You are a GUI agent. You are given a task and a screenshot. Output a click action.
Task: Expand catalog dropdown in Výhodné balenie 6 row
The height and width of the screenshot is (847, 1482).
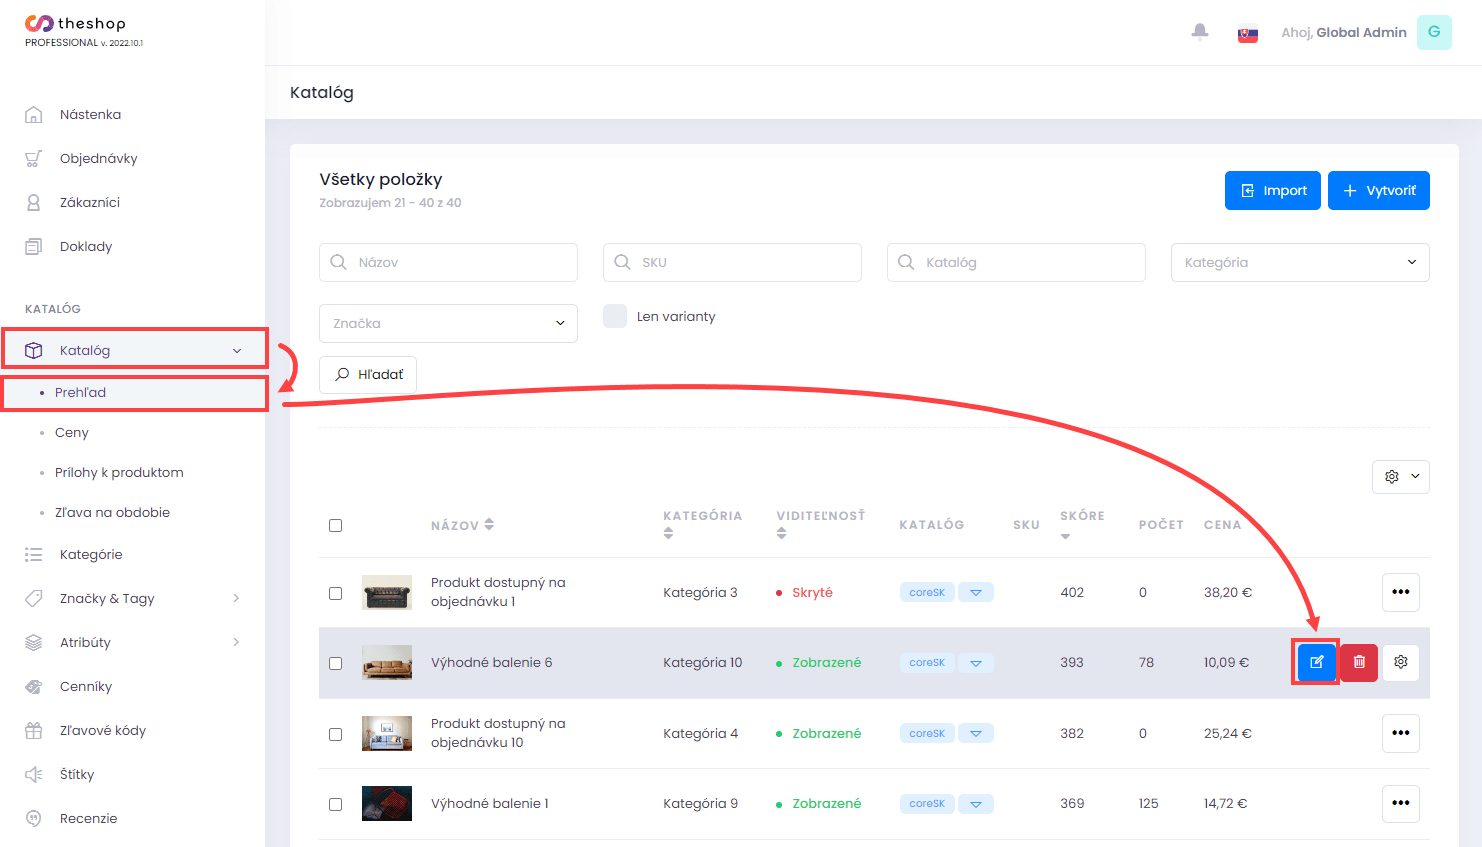[x=976, y=662]
